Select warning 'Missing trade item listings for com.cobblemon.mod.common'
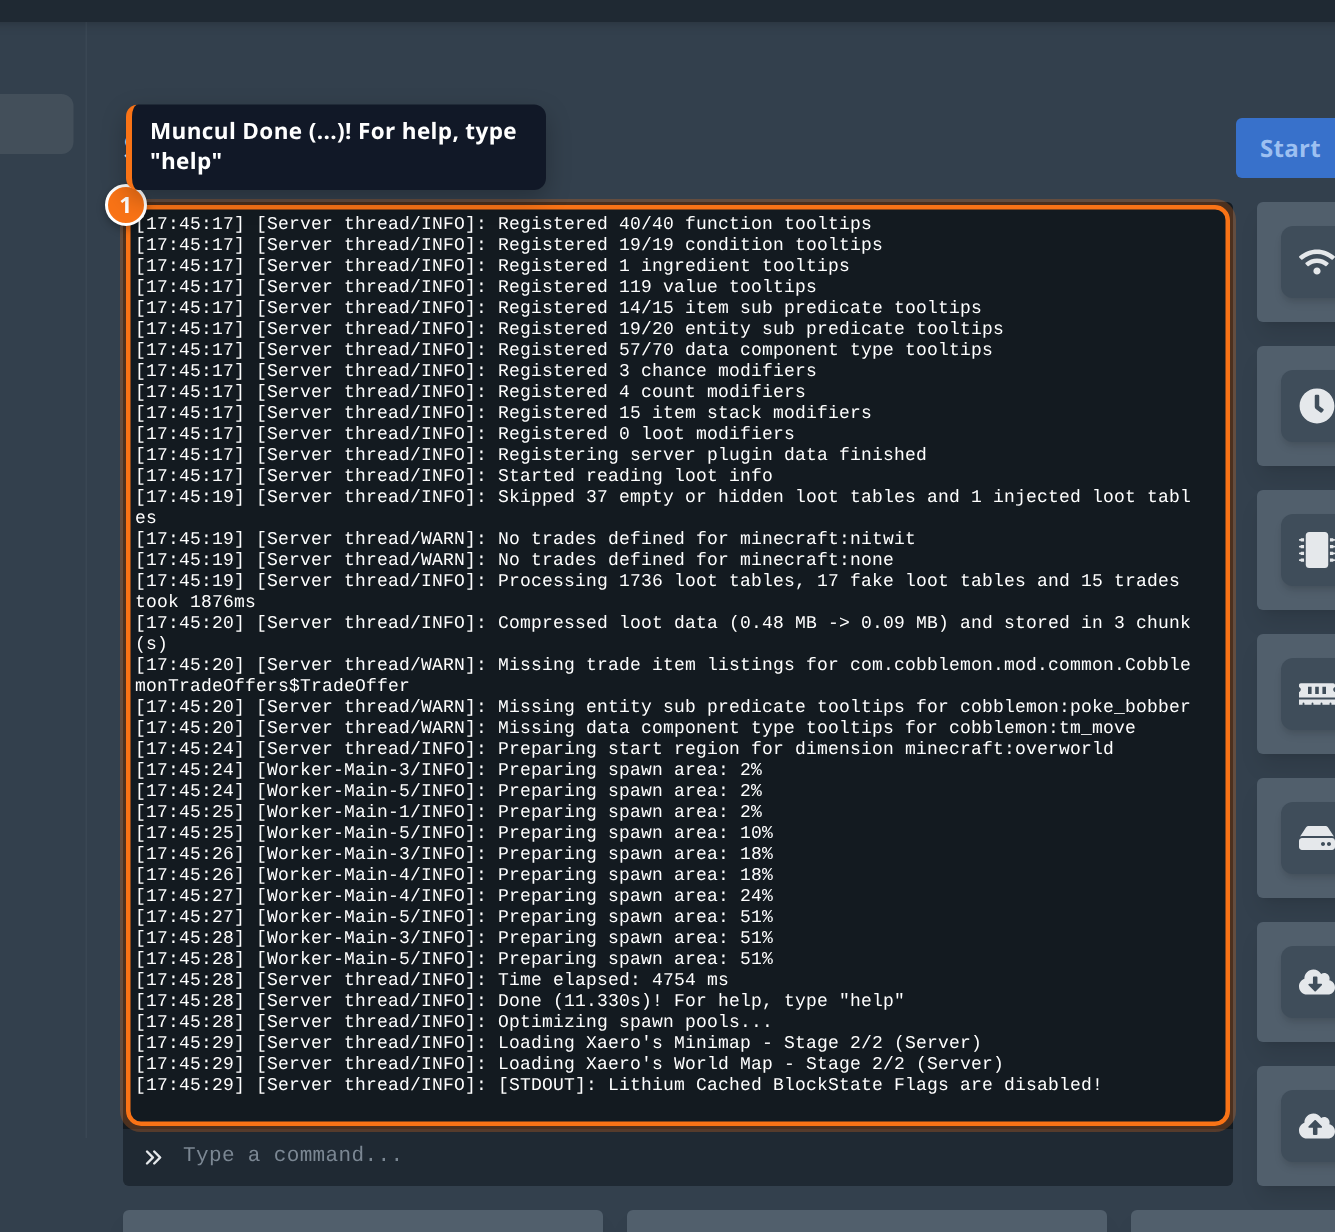This screenshot has width=1335, height=1232. point(663,675)
